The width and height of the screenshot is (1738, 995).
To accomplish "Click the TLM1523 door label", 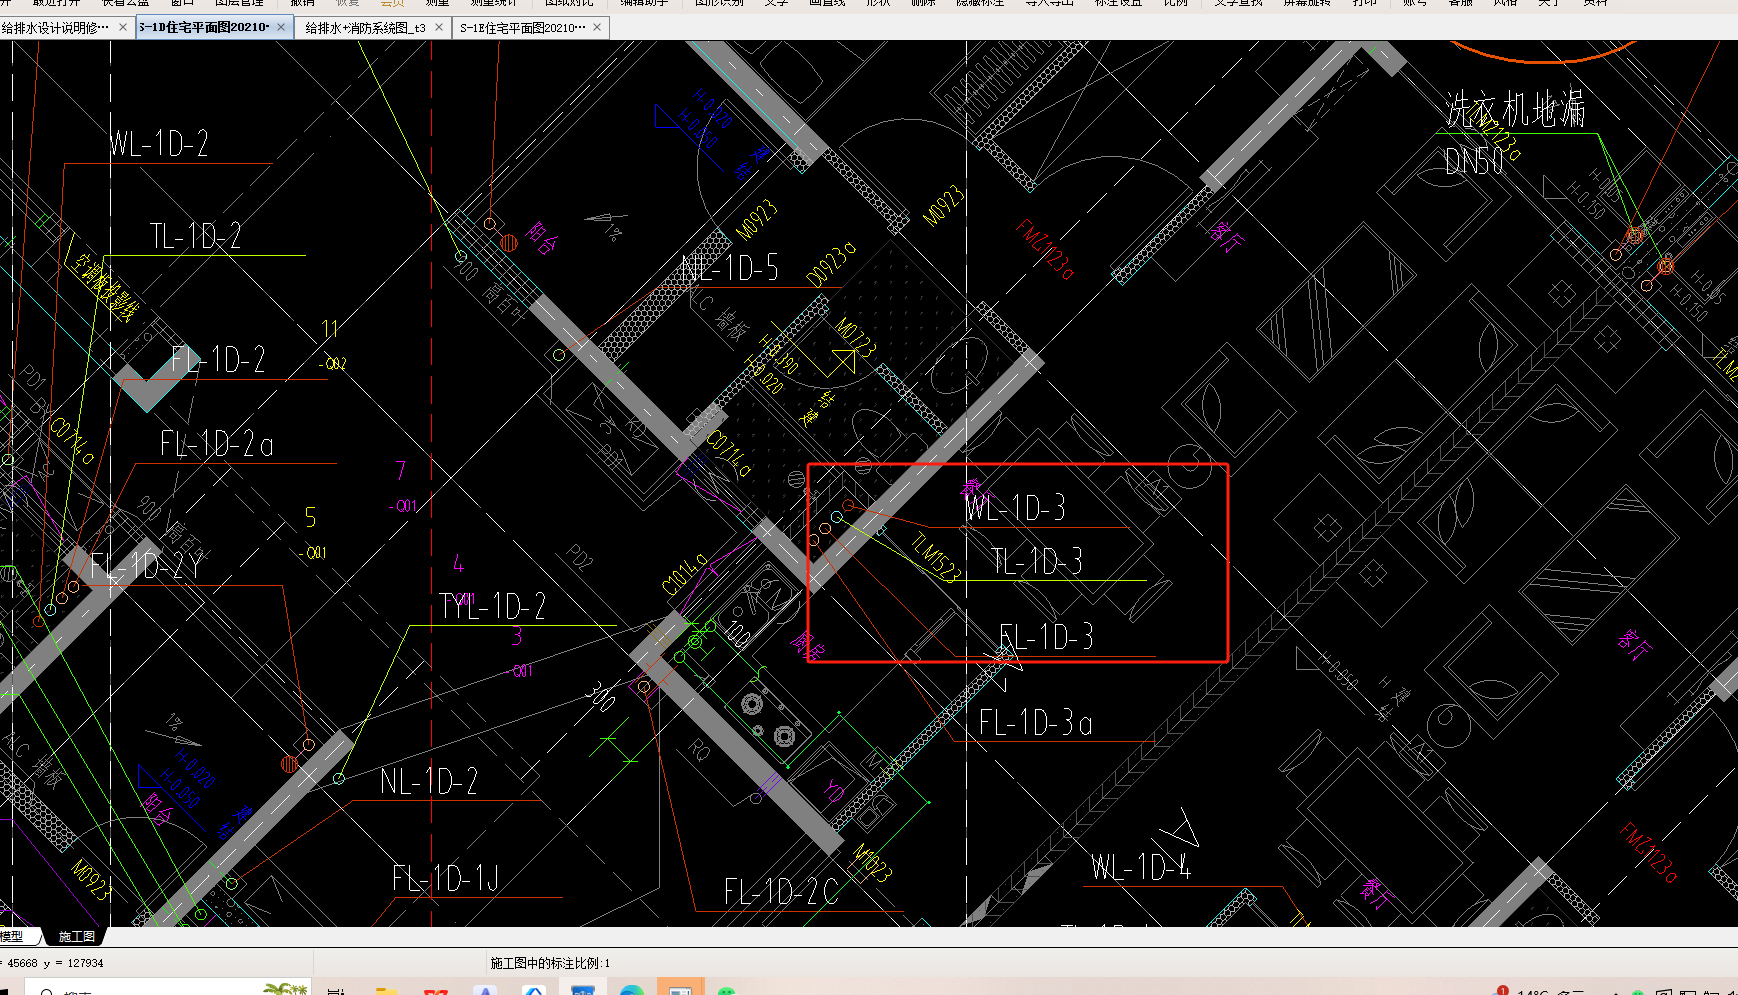I will point(937,557).
